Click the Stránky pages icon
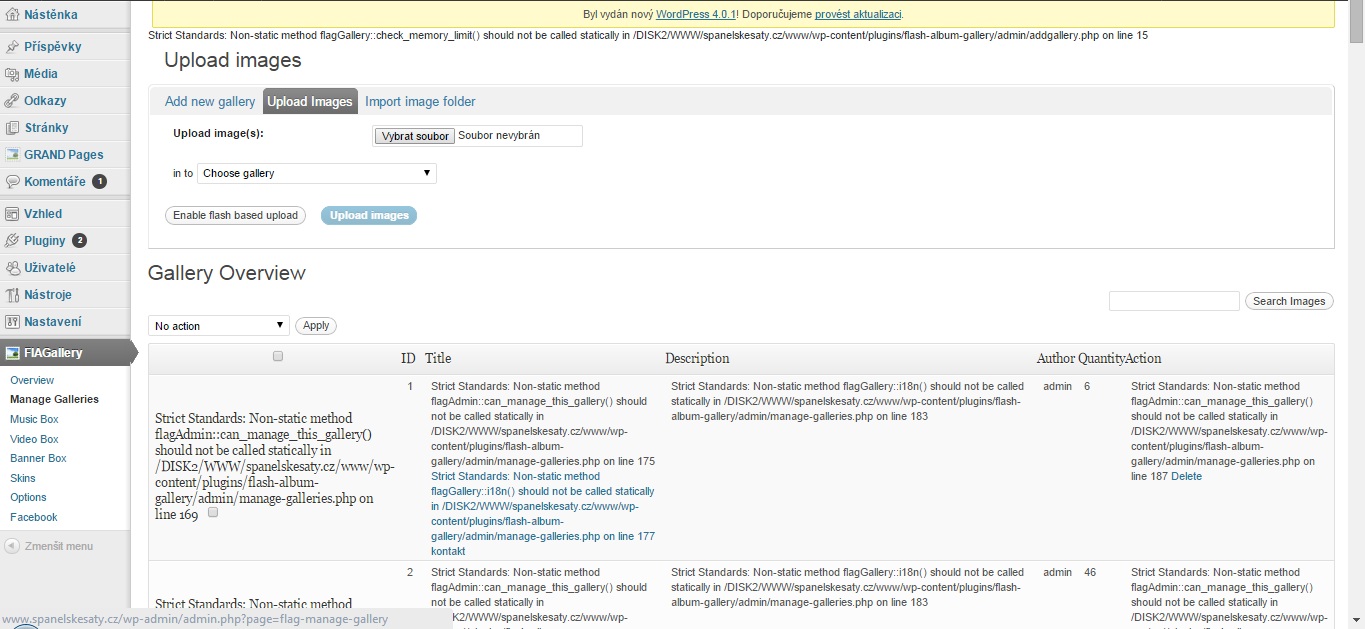The height and width of the screenshot is (629, 1365). 13,128
